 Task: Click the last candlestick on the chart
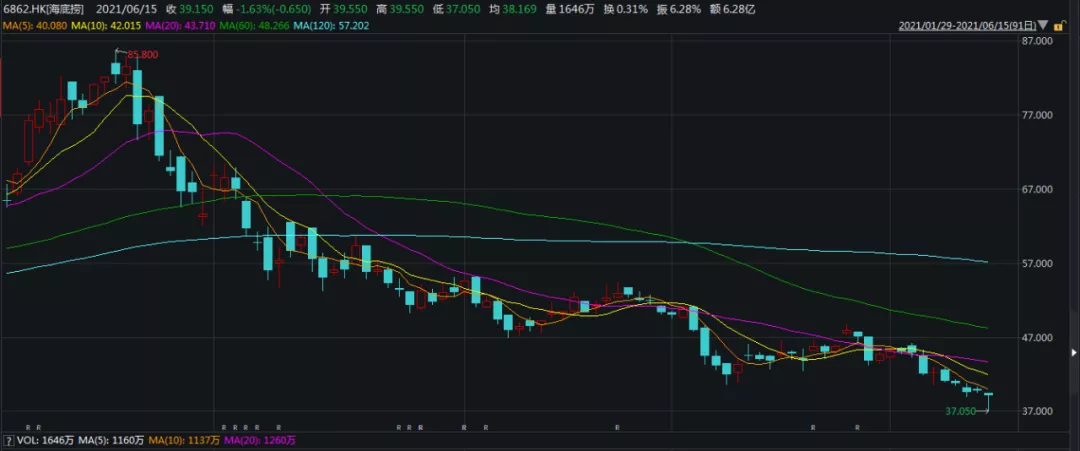[988, 396]
